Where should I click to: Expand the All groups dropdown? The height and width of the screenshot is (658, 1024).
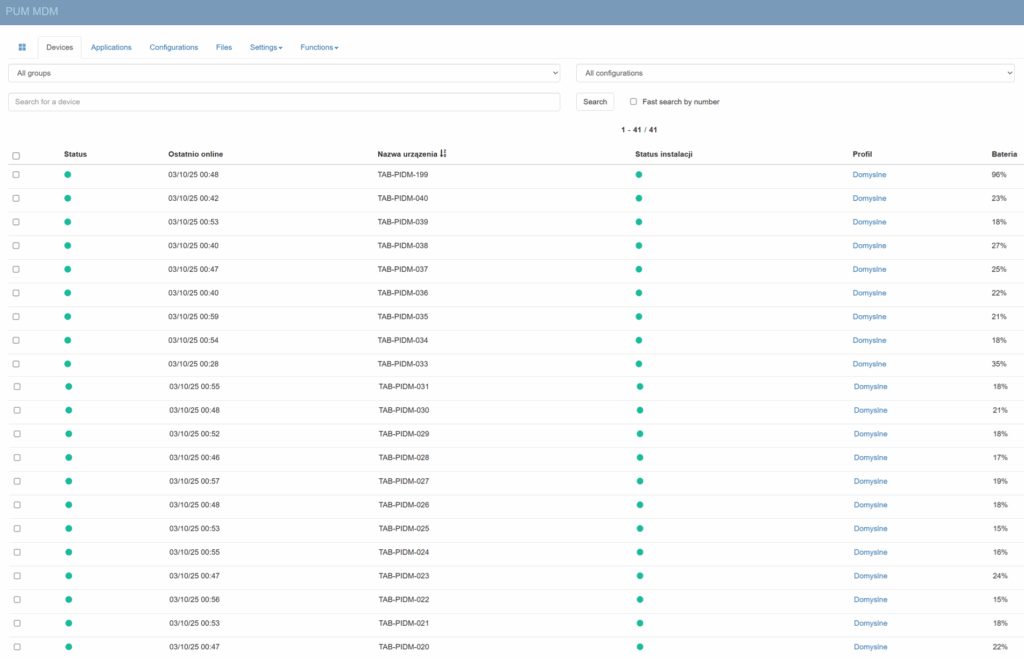point(284,73)
